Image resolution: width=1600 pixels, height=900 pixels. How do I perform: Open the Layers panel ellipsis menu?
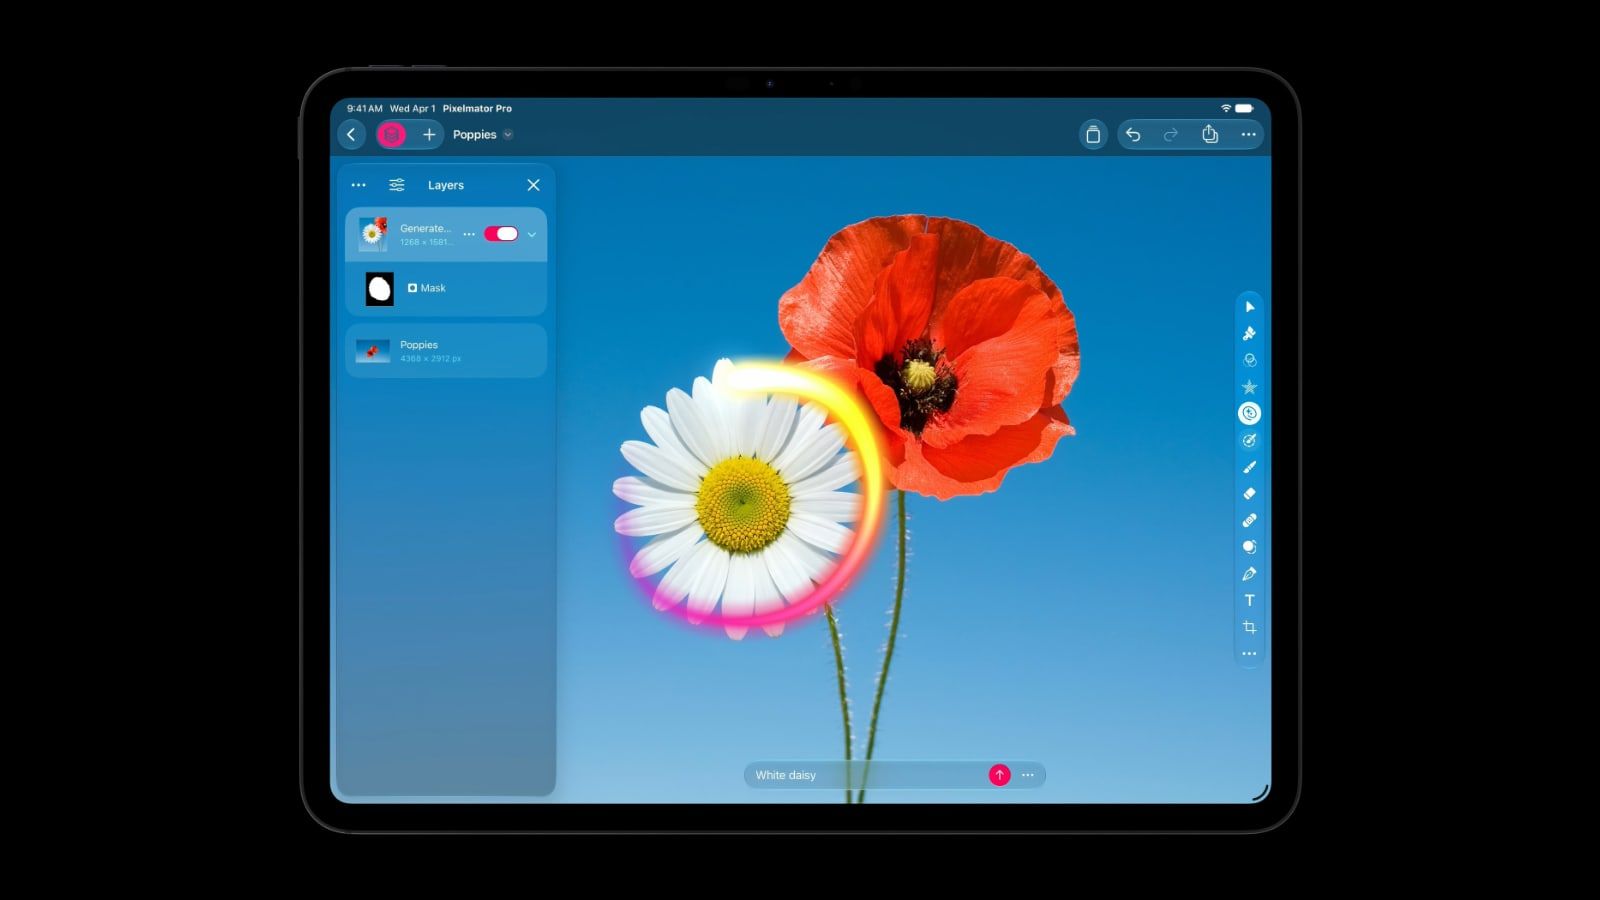[359, 185]
